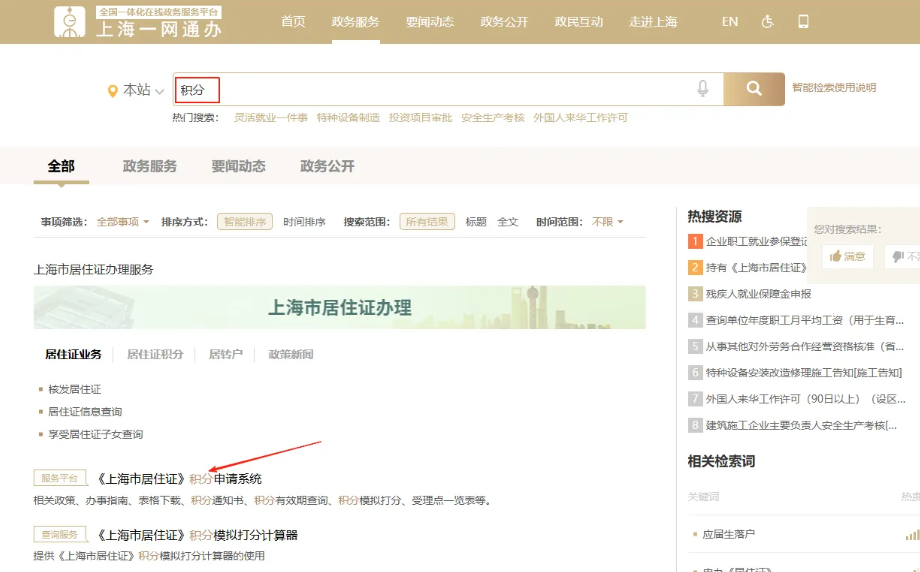Switch to the 居住证积分 sub-tab
The width and height of the screenshot is (920, 572).
coord(155,354)
